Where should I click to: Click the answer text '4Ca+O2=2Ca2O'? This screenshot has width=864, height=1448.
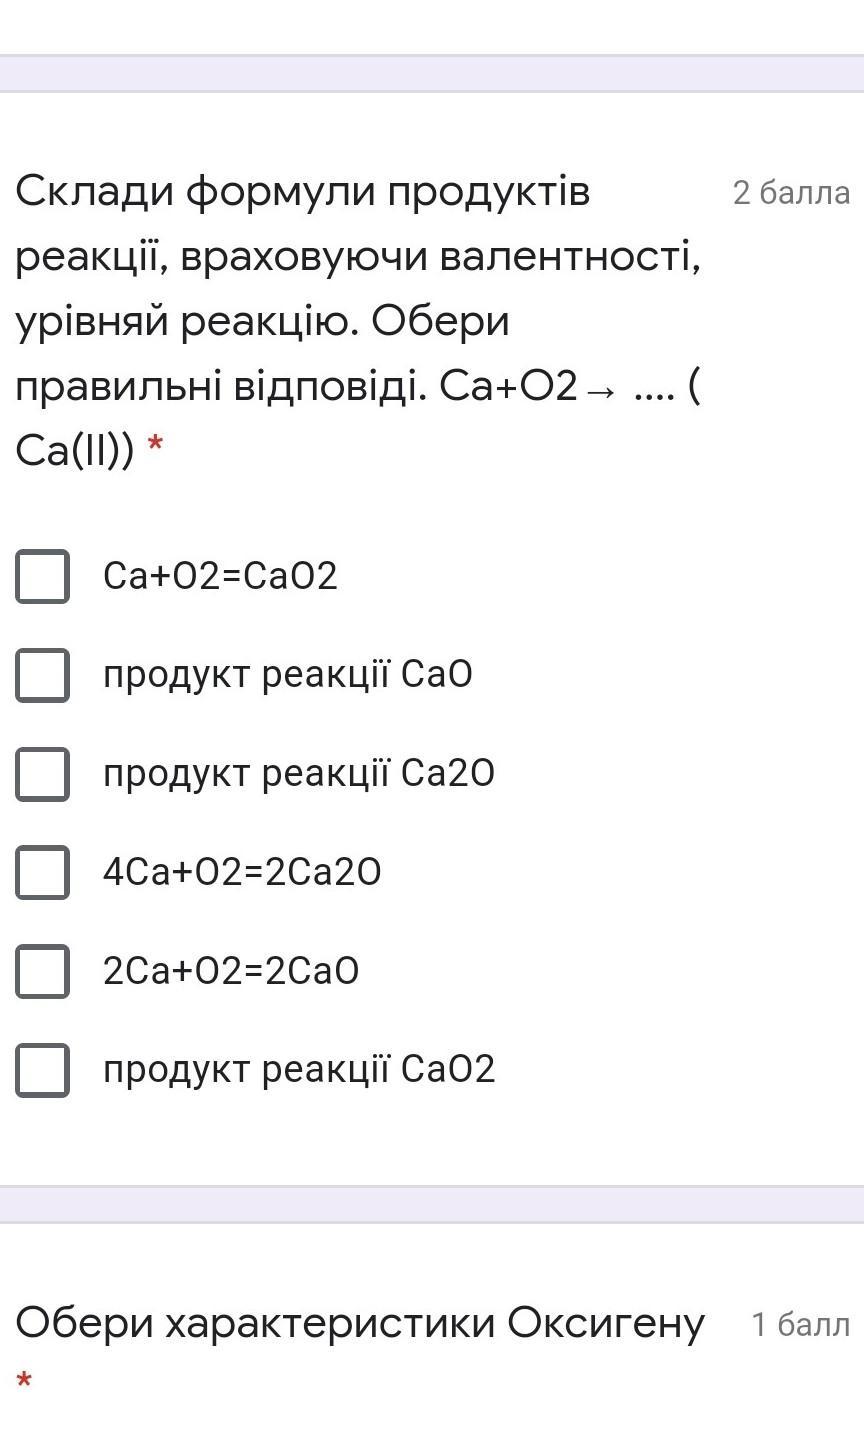coord(242,872)
